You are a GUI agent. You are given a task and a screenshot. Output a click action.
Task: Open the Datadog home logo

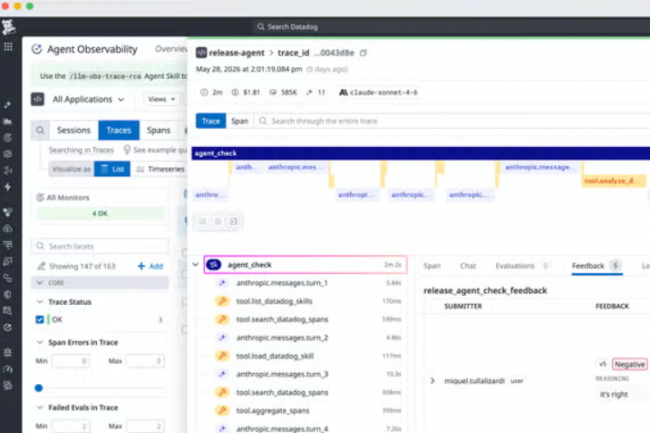(8, 27)
